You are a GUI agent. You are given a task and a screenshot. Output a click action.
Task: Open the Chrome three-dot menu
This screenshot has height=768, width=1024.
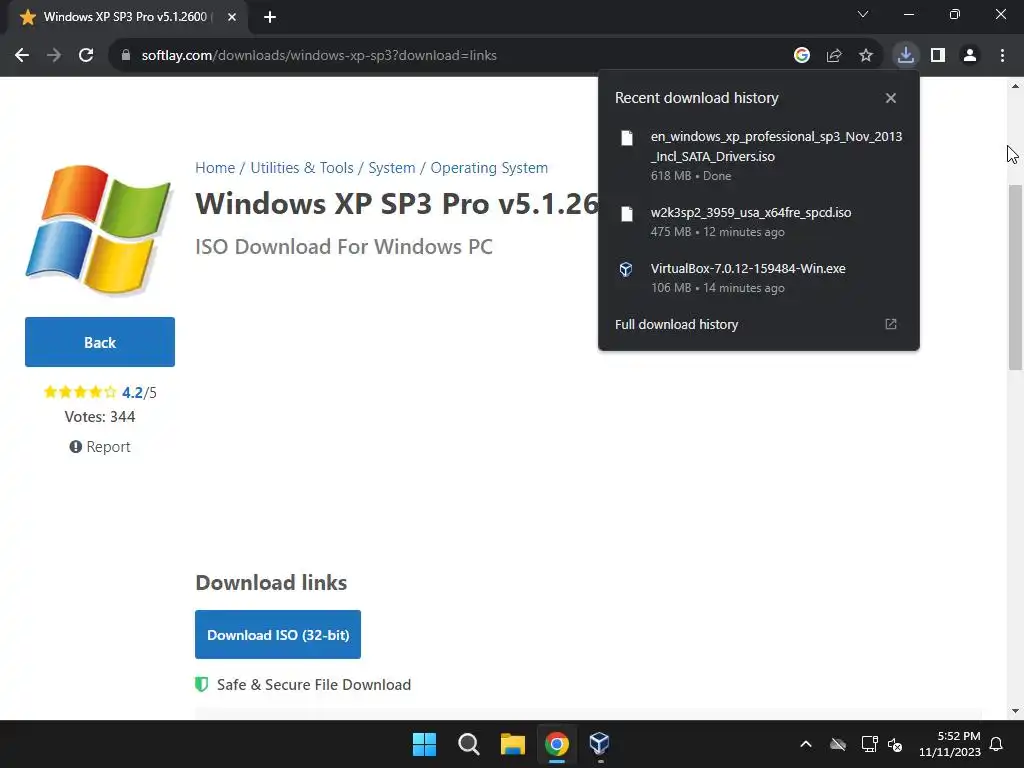[1002, 56]
